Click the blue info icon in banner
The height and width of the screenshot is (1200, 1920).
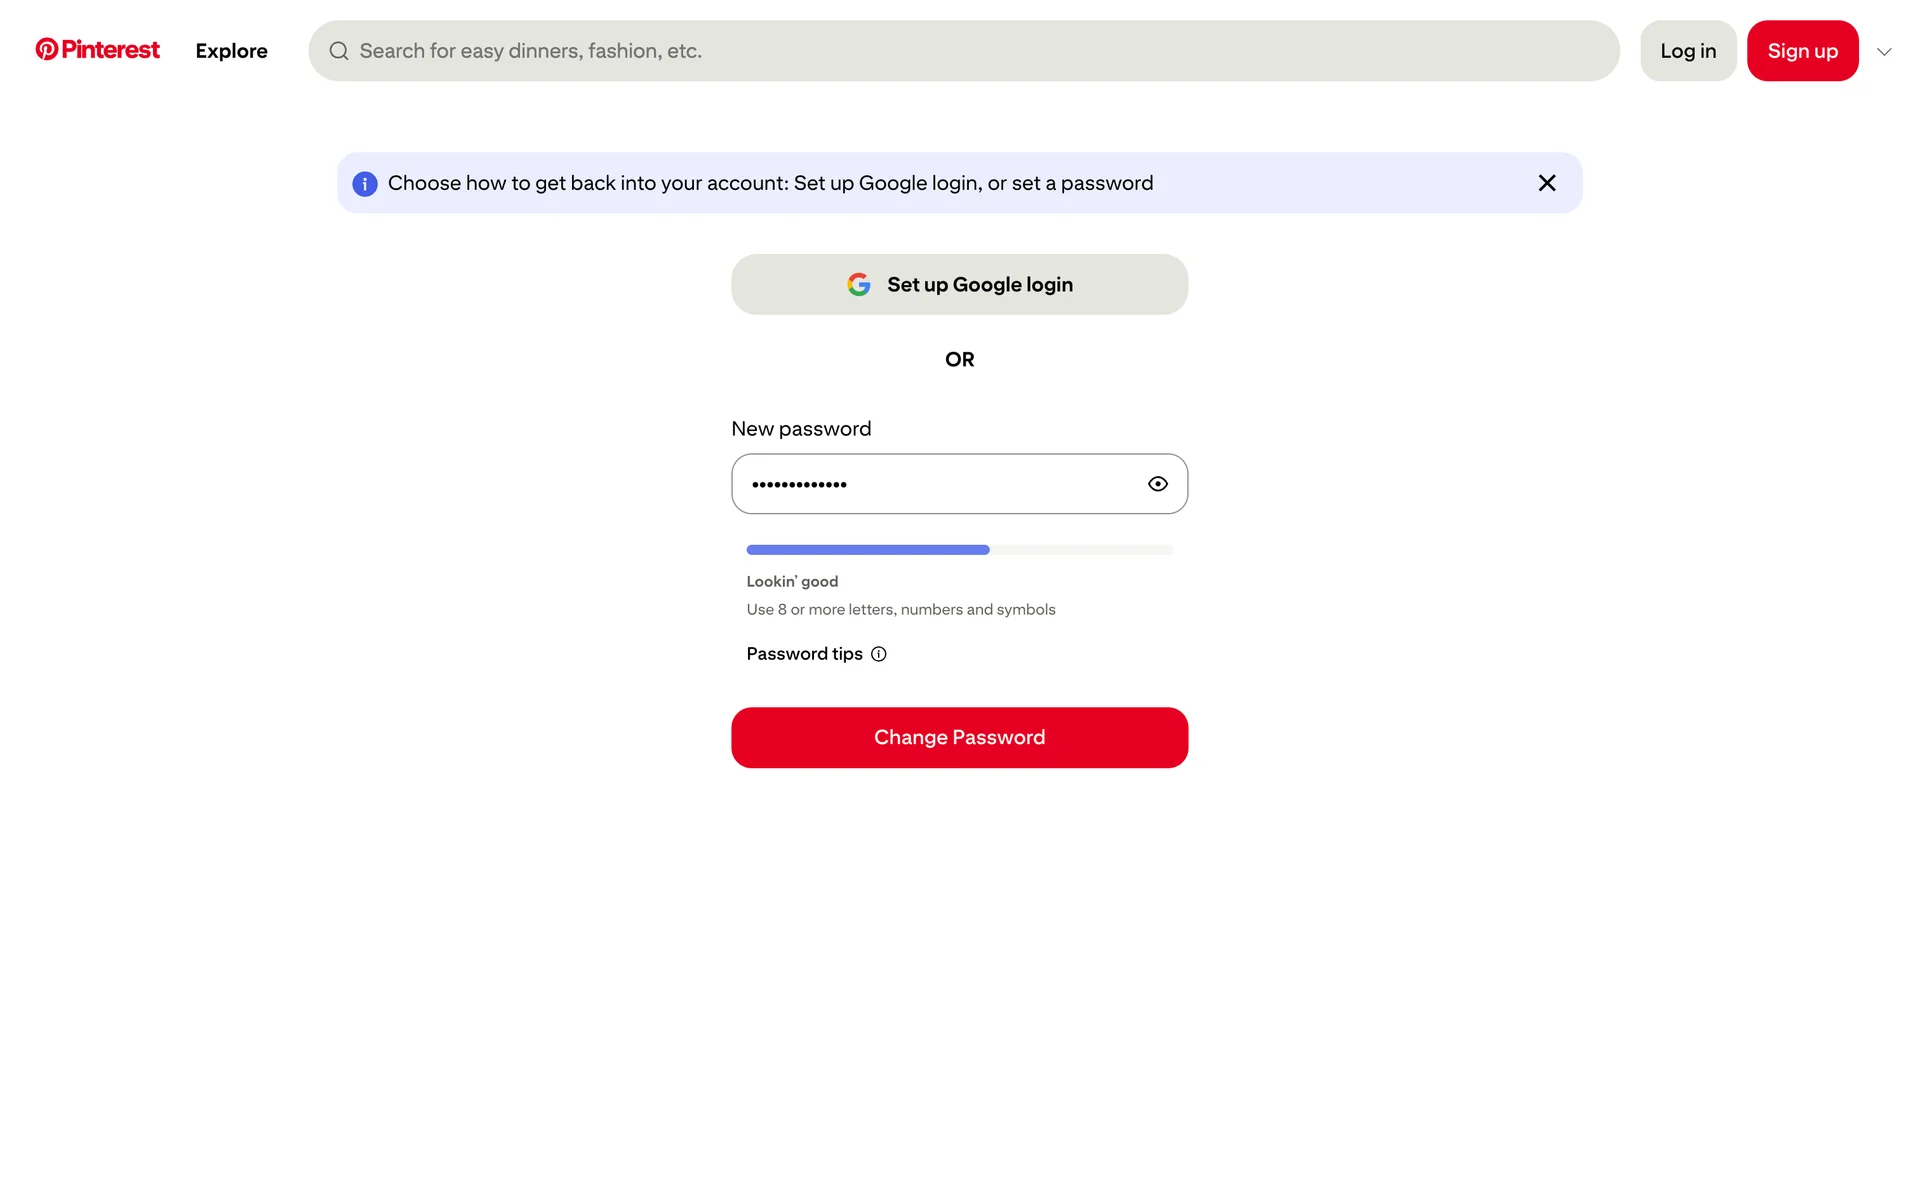coord(365,184)
